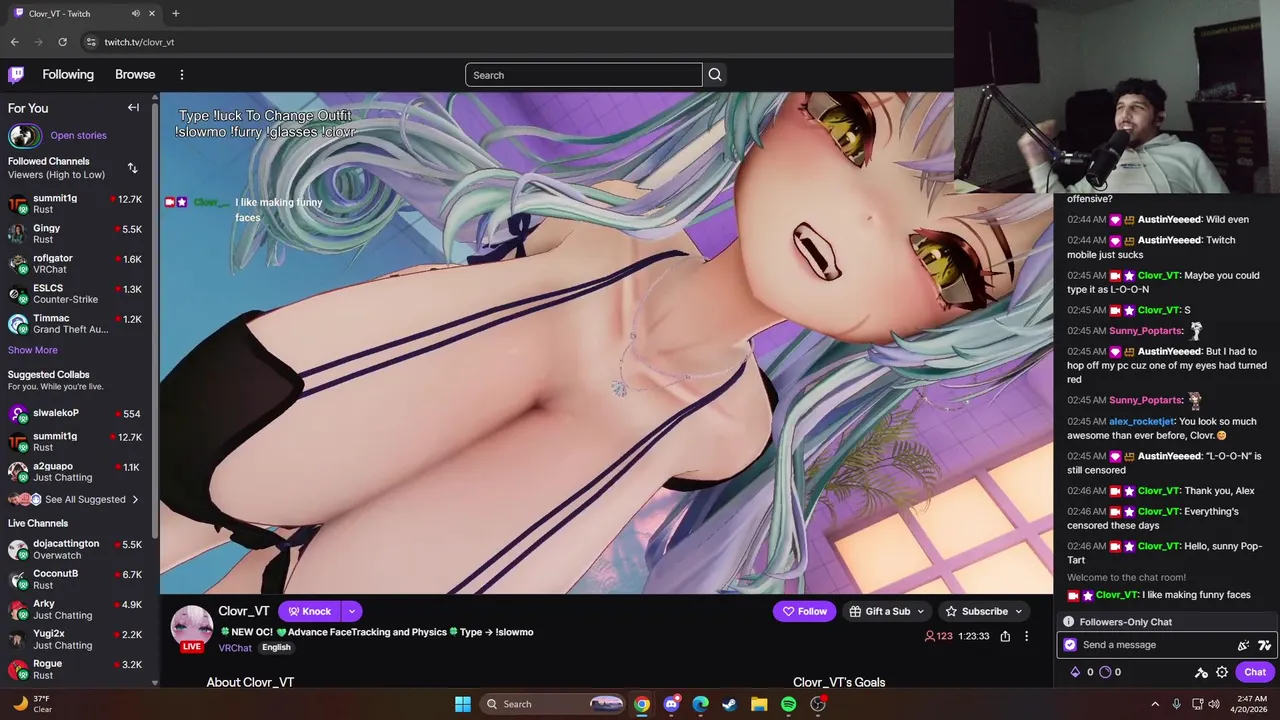Open a2guapo's Just Chatting channel
1280x720 pixels.
(x=75, y=472)
